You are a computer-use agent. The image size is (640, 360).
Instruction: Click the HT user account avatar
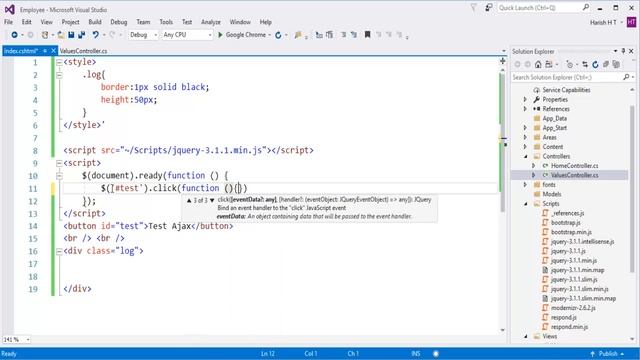point(631,22)
